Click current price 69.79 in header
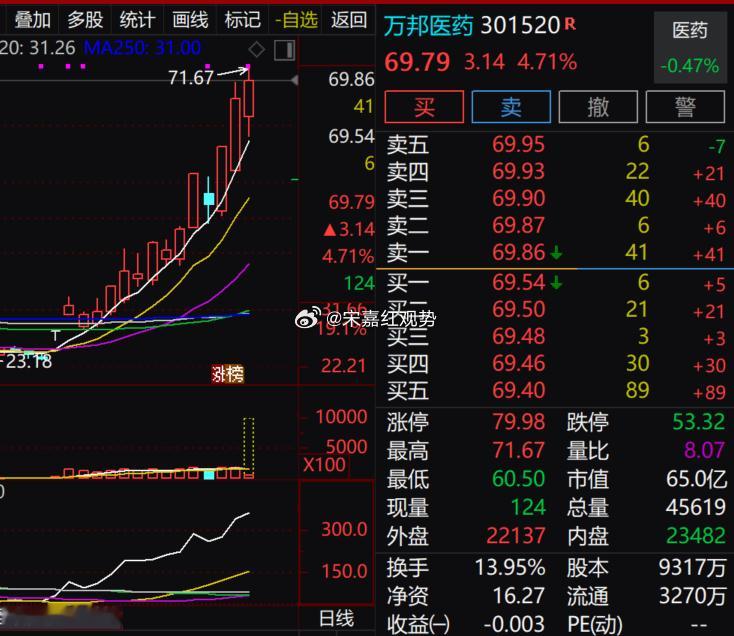The image size is (734, 636). [x=417, y=62]
